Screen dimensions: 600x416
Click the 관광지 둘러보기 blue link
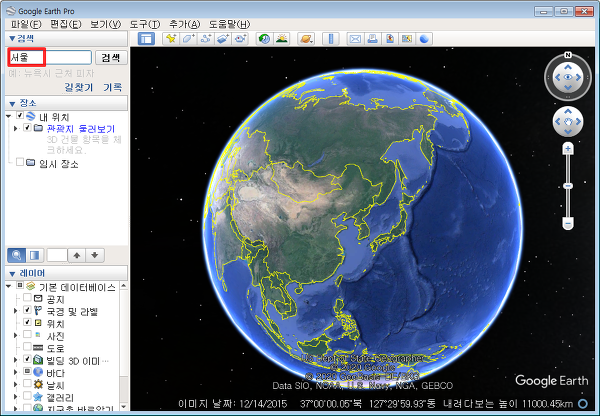[81, 129]
